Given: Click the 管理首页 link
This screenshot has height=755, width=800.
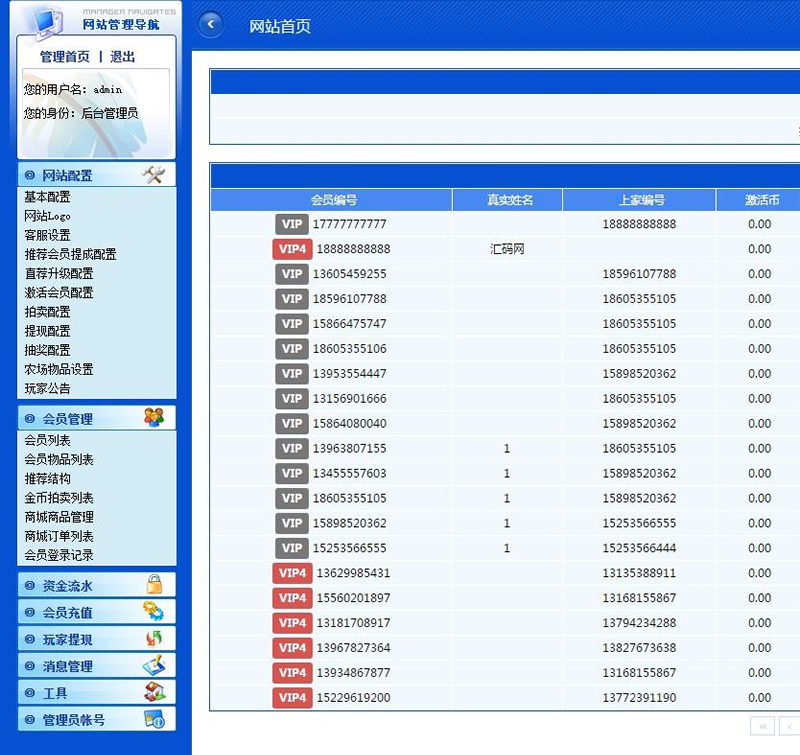Looking at the screenshot, I should [65, 57].
